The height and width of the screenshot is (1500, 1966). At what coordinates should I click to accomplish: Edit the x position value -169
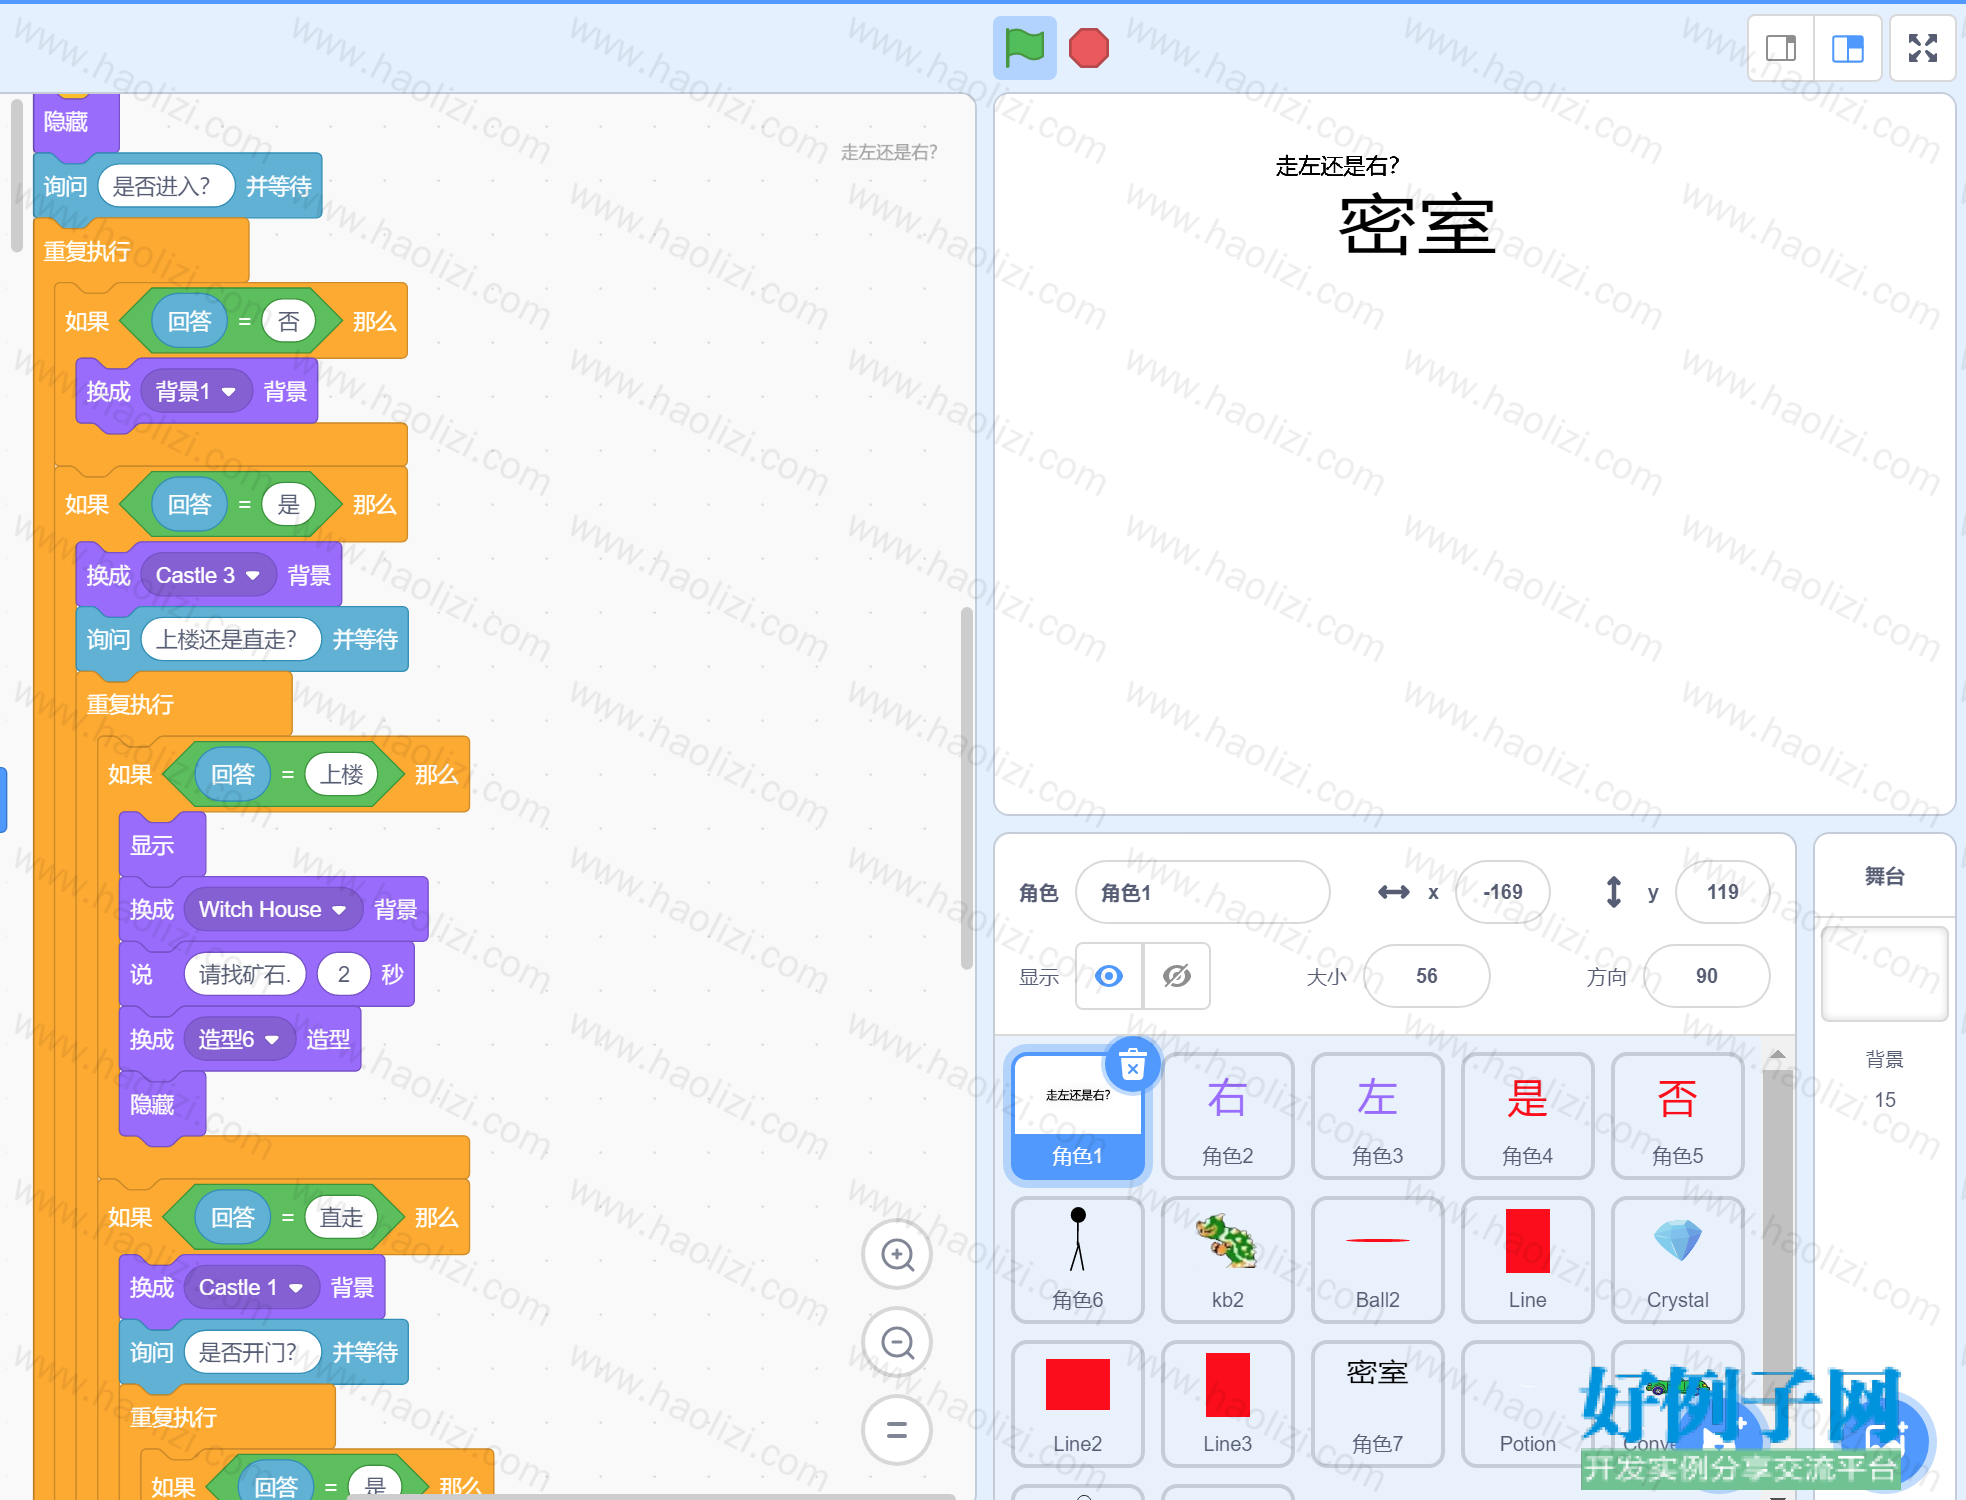point(1502,892)
